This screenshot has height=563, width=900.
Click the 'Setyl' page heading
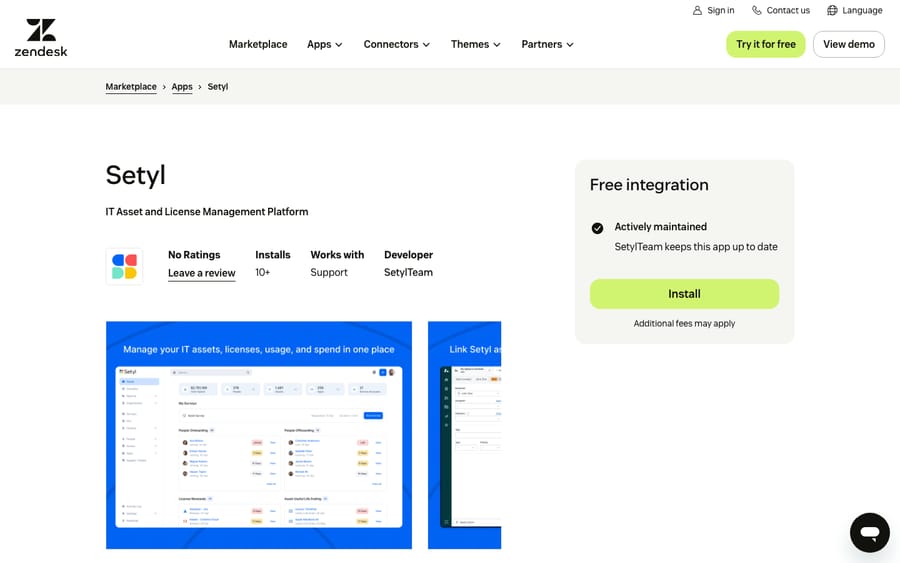pos(135,174)
